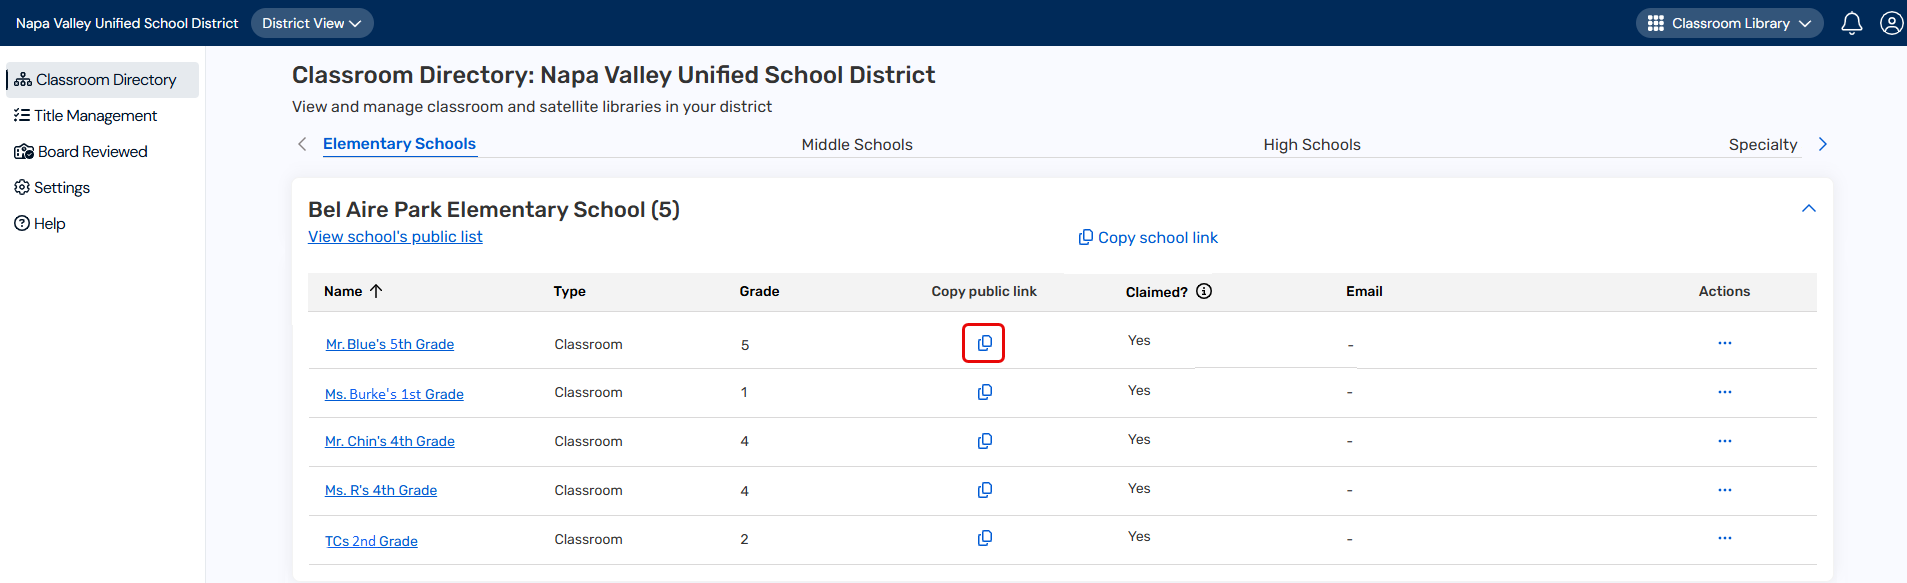Open actions menu for Ms. R's 4th Grade
1907x583 pixels.
click(x=1724, y=490)
